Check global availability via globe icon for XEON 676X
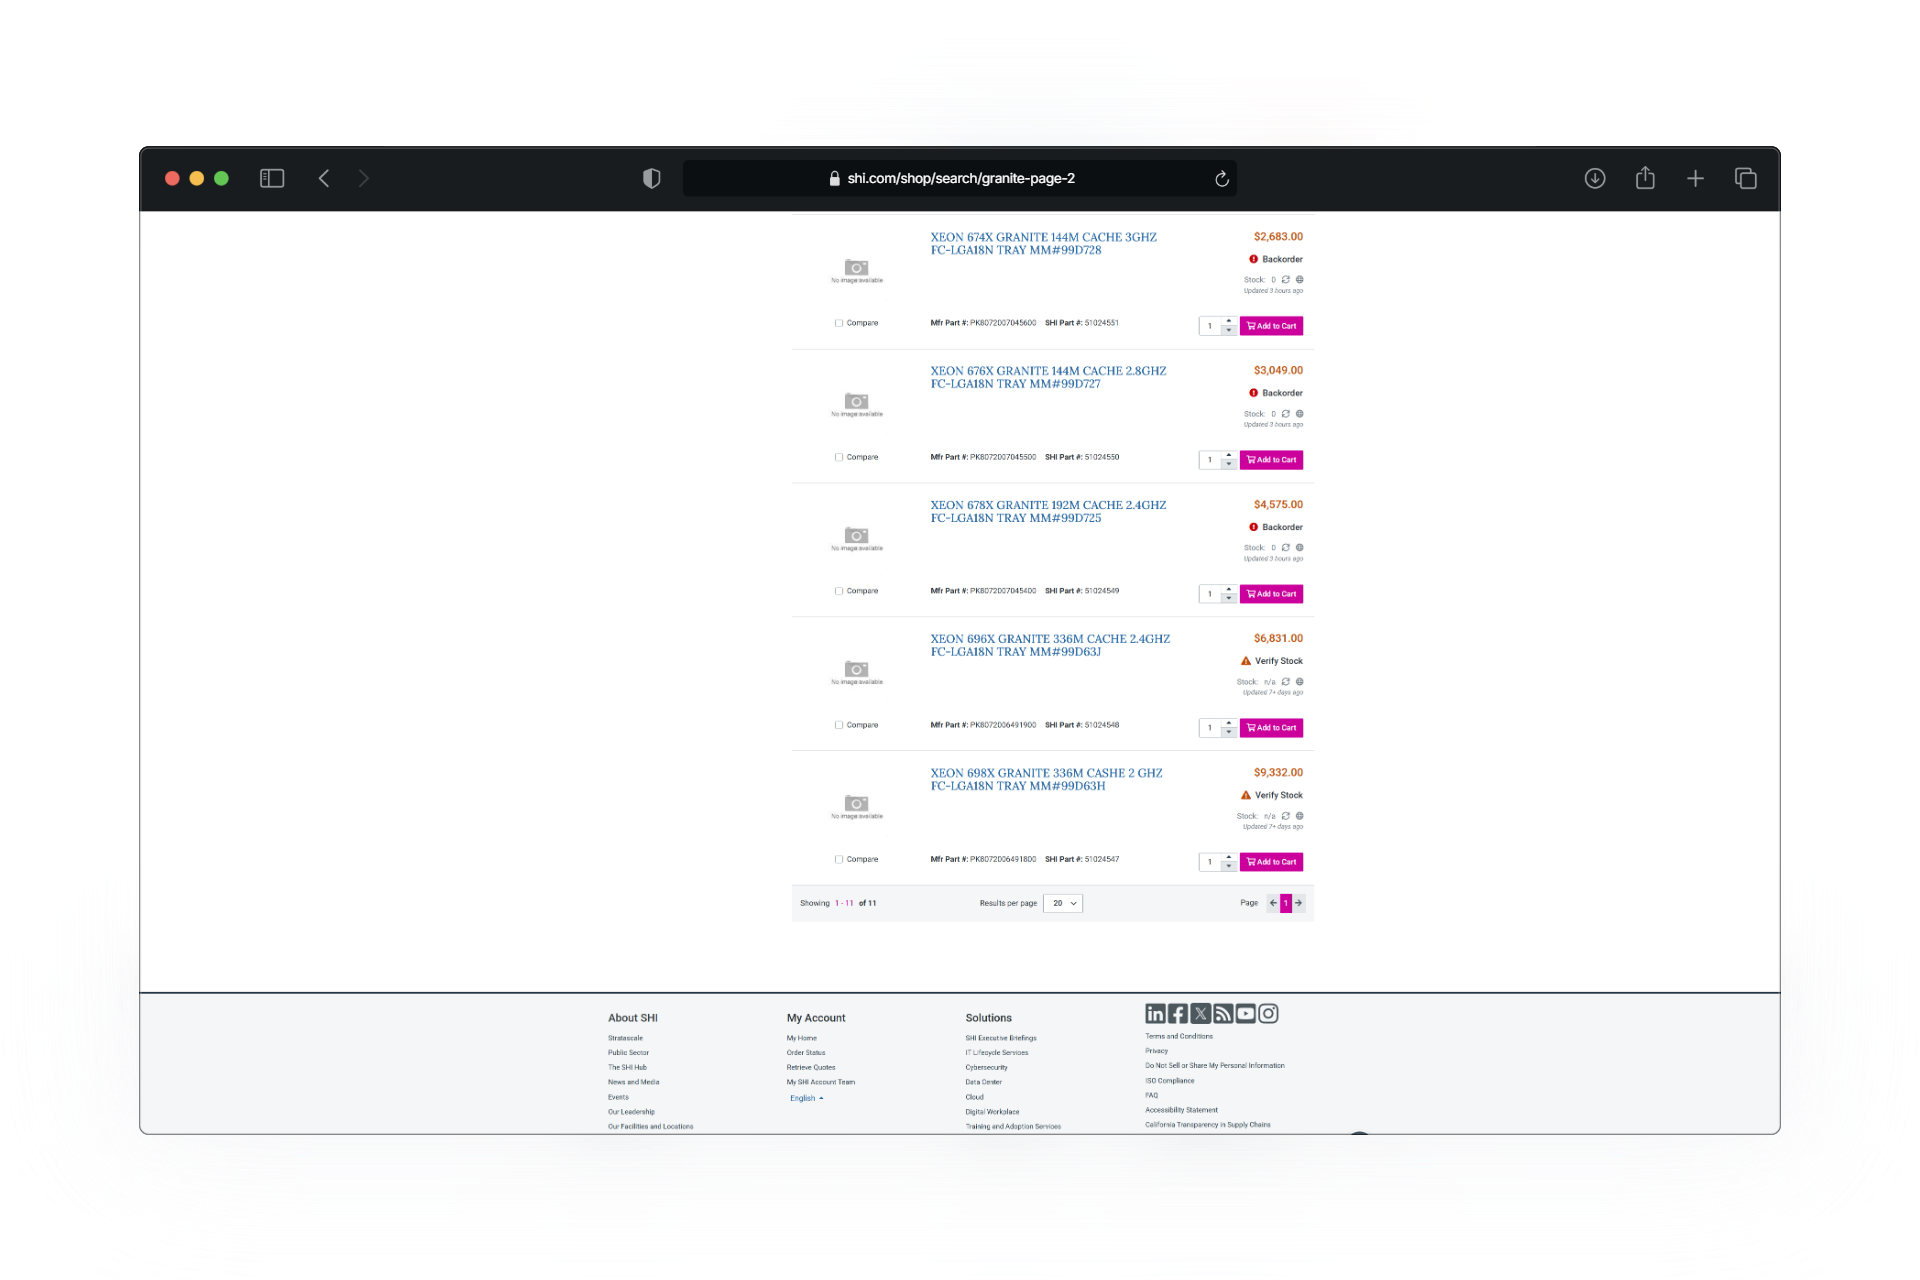Viewport: 1920px width, 1280px height. pos(1299,413)
